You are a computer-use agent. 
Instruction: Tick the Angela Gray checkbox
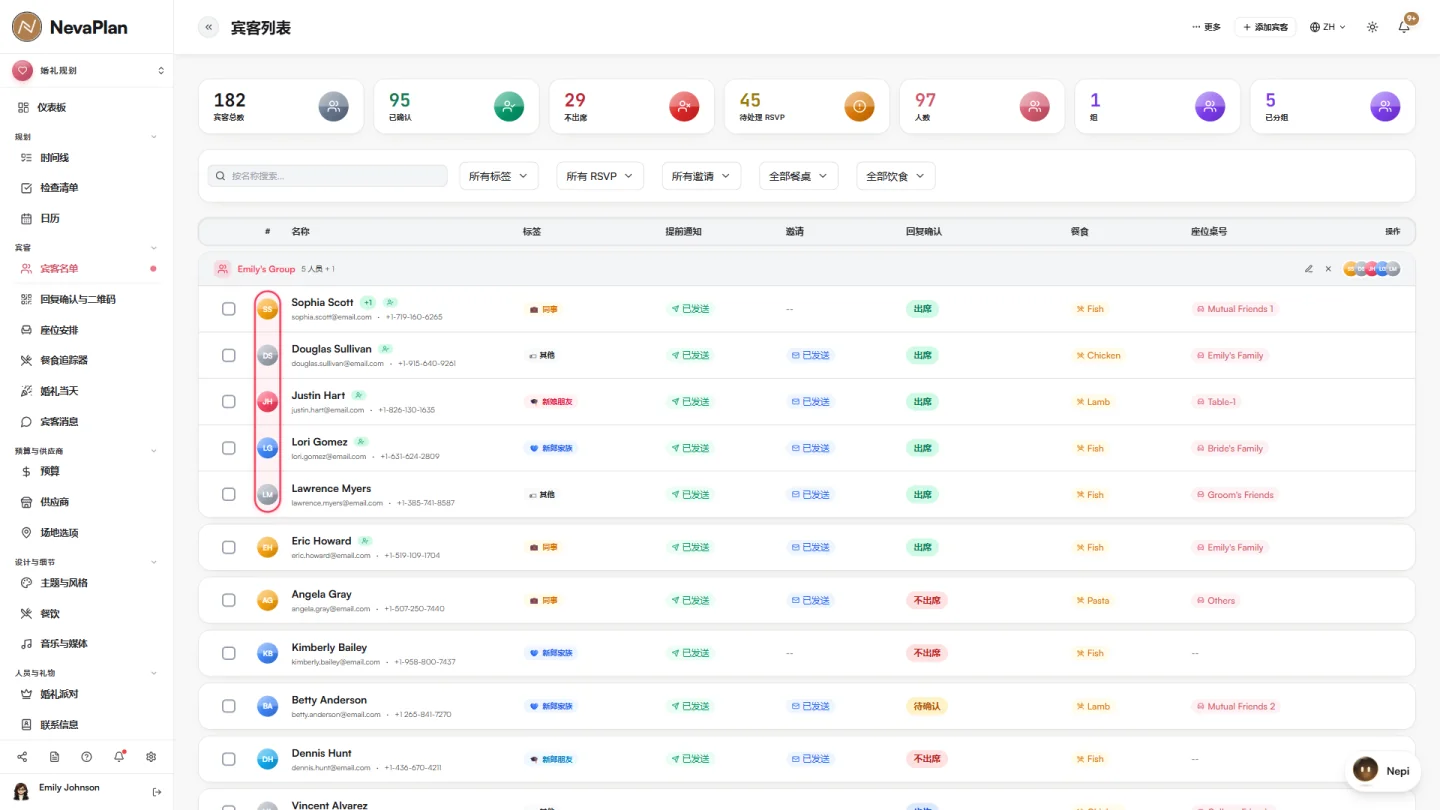pos(229,600)
